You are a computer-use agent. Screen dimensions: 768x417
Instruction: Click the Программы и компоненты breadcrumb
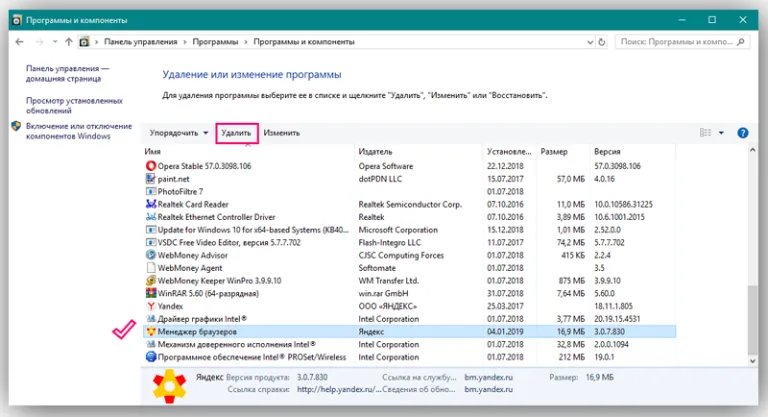[x=304, y=42]
